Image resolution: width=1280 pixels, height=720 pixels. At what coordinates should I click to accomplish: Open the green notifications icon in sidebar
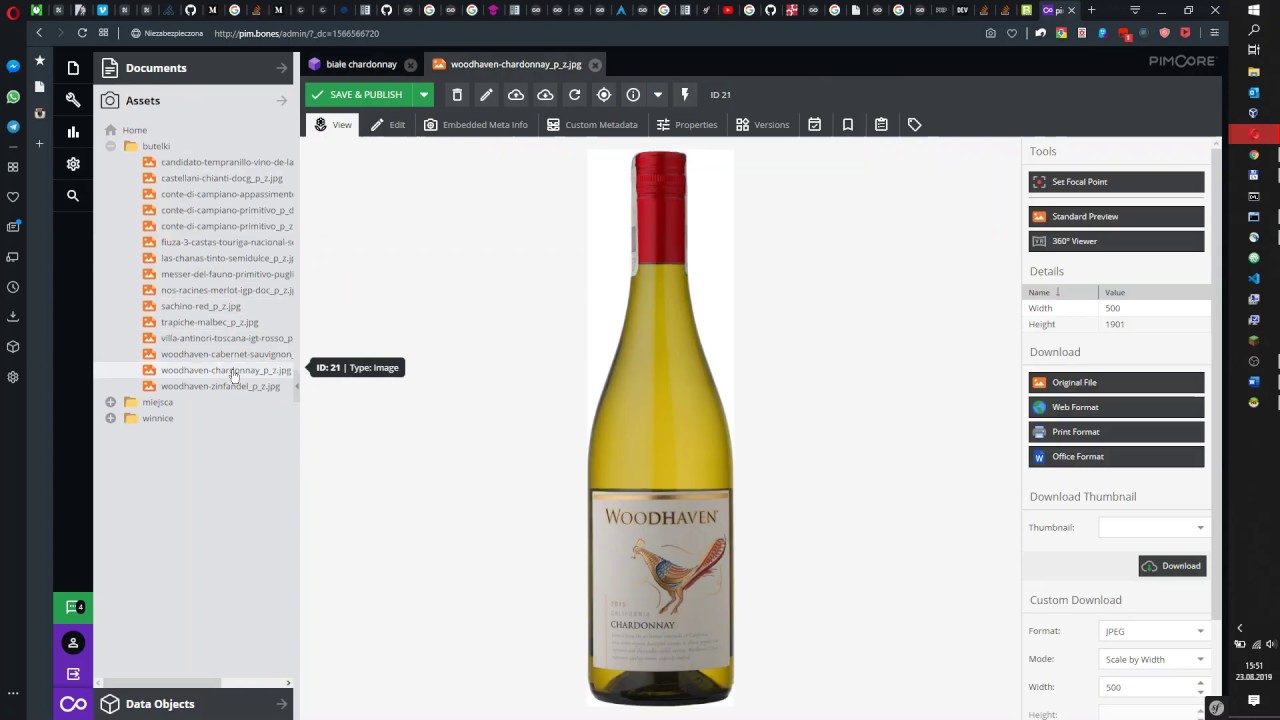click(x=73, y=607)
